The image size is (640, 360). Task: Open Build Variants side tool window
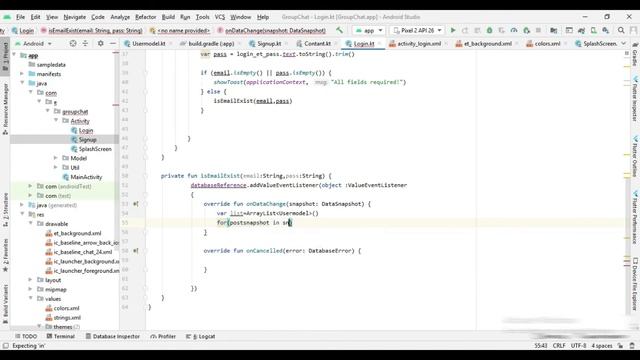[x=5, y=304]
